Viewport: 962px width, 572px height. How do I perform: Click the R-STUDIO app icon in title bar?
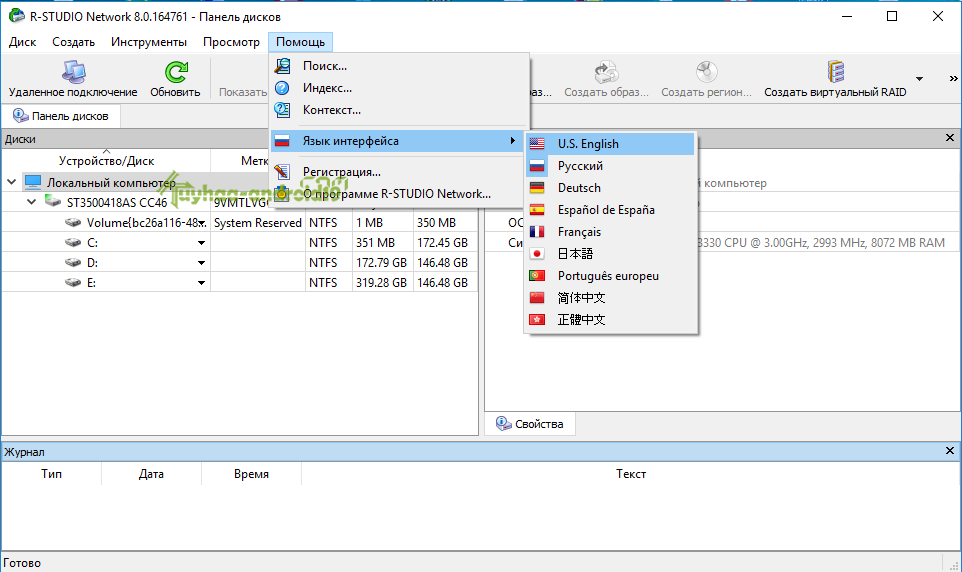pyautogui.click(x=17, y=17)
